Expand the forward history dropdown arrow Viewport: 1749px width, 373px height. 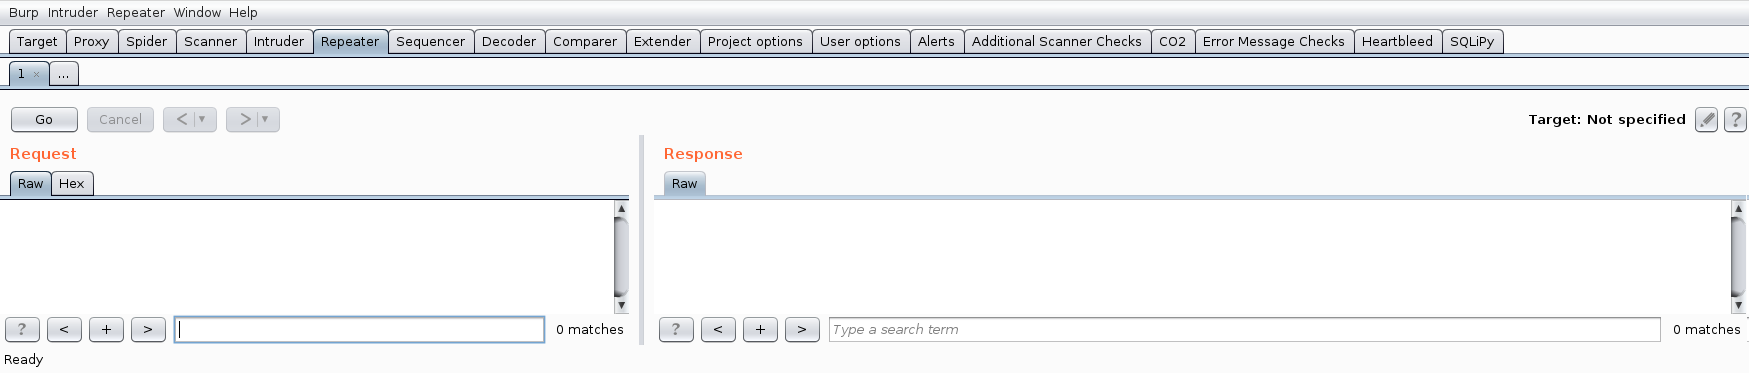click(x=265, y=119)
